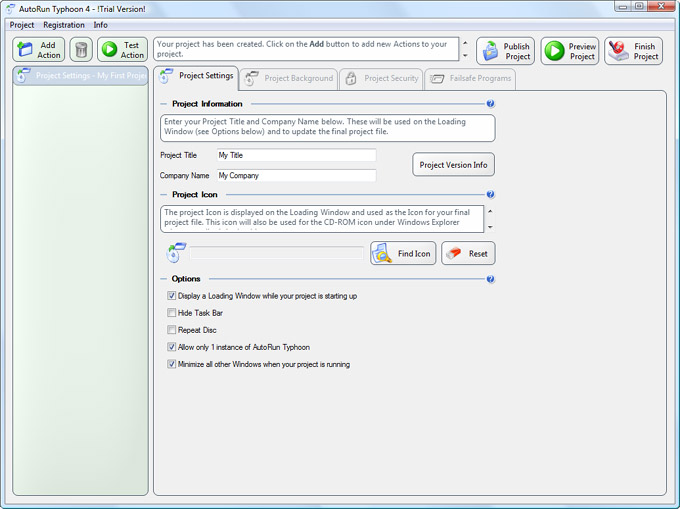
Task: Click Publish Project in the toolbar
Action: tap(505, 51)
